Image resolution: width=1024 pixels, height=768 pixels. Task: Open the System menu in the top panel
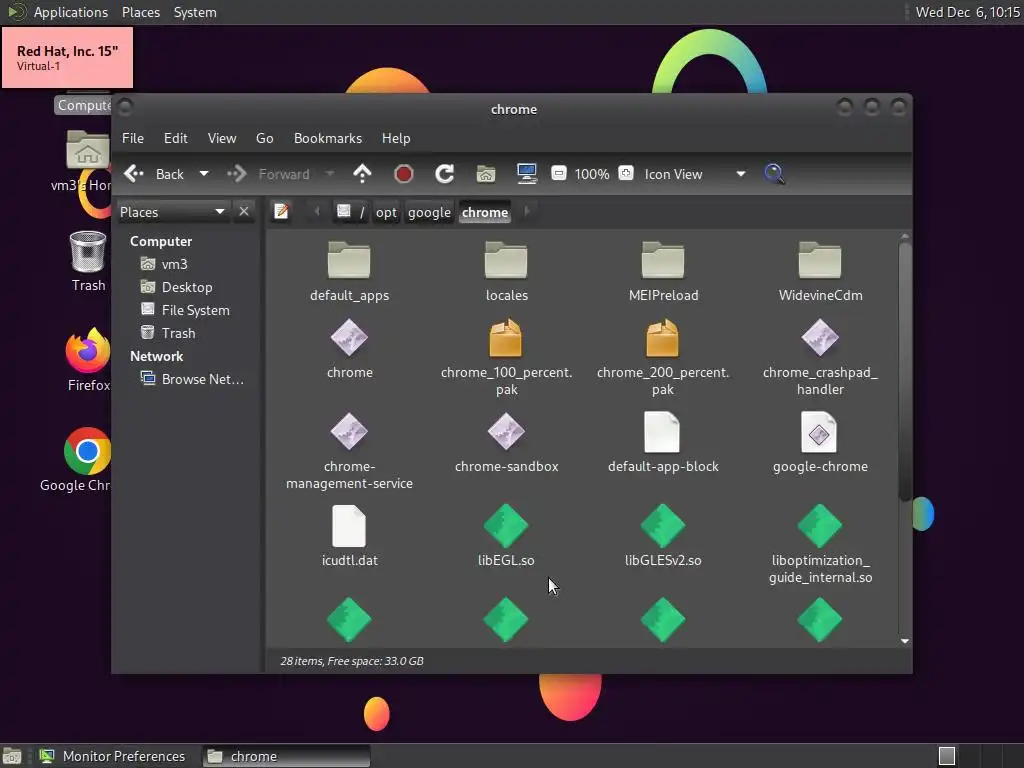click(x=195, y=12)
